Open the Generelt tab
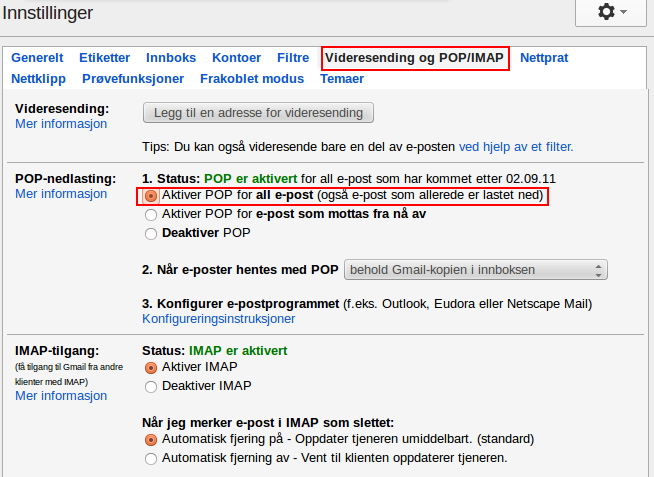The height and width of the screenshot is (477, 654). [37, 58]
